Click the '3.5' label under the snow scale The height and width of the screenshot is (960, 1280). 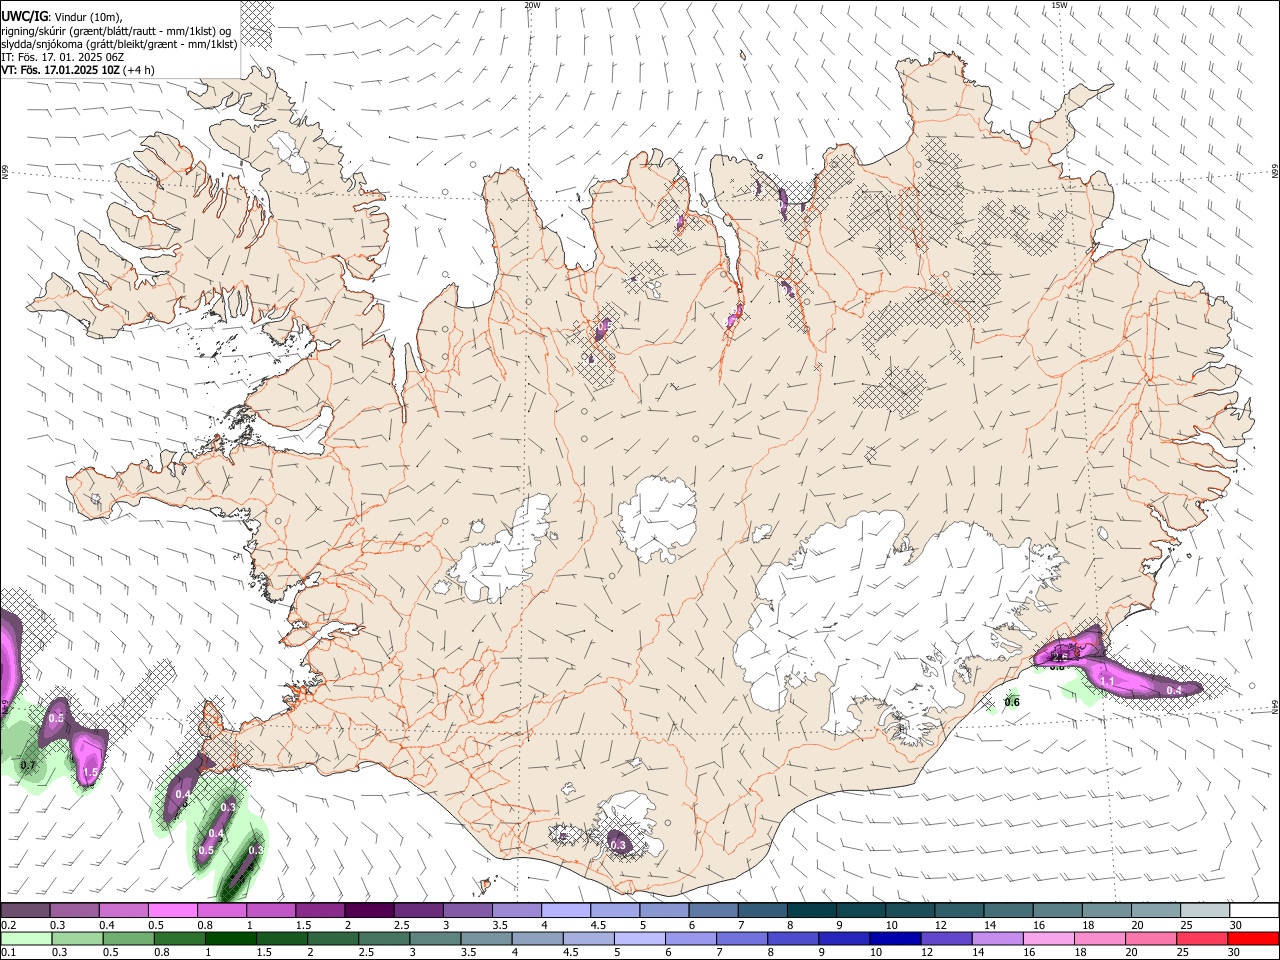pos(500,925)
